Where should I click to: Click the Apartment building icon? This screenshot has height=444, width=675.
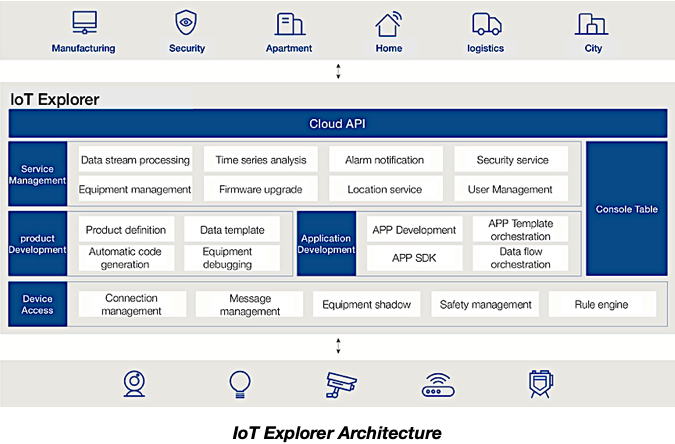coord(289,23)
